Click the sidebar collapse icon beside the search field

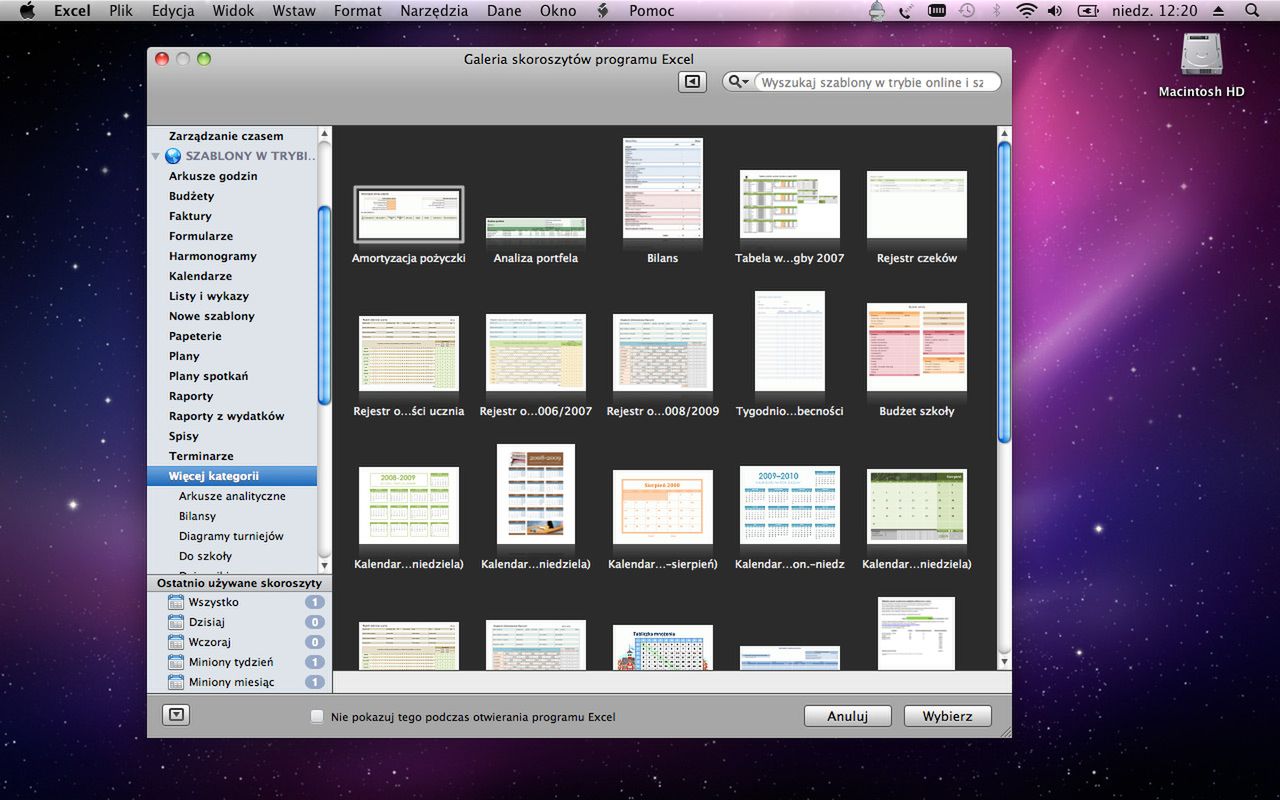692,82
